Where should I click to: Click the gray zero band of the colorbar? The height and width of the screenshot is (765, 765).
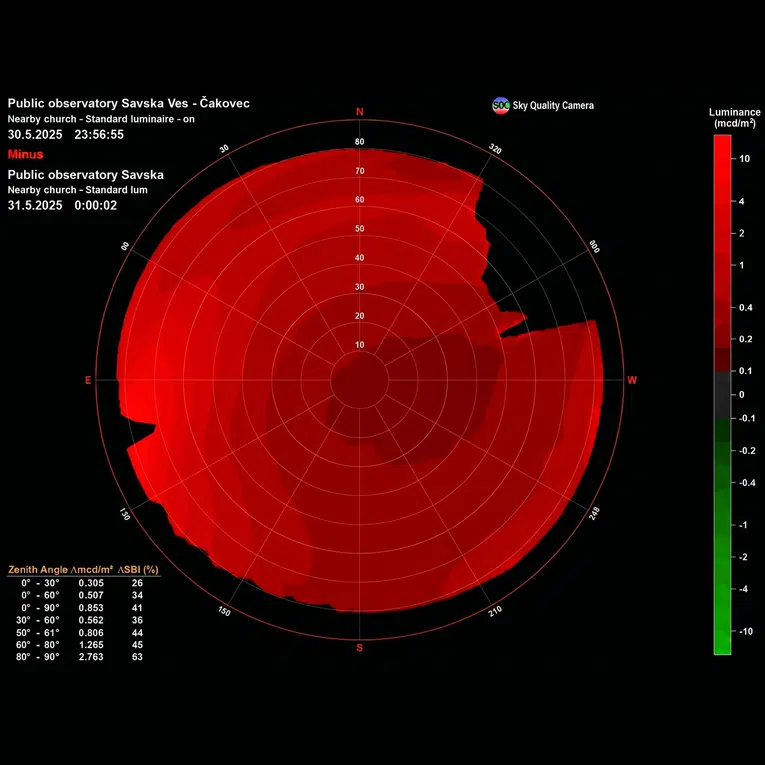(722, 395)
